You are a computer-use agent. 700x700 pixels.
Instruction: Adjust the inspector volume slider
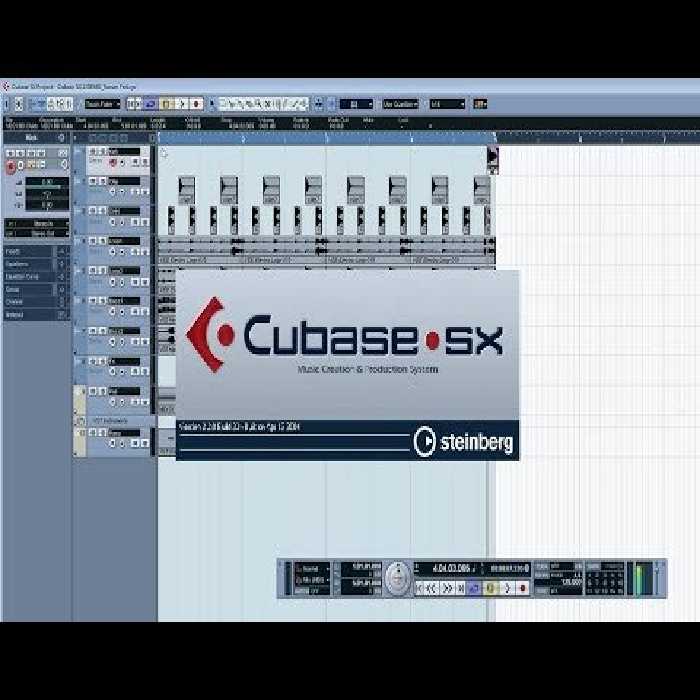point(47,188)
